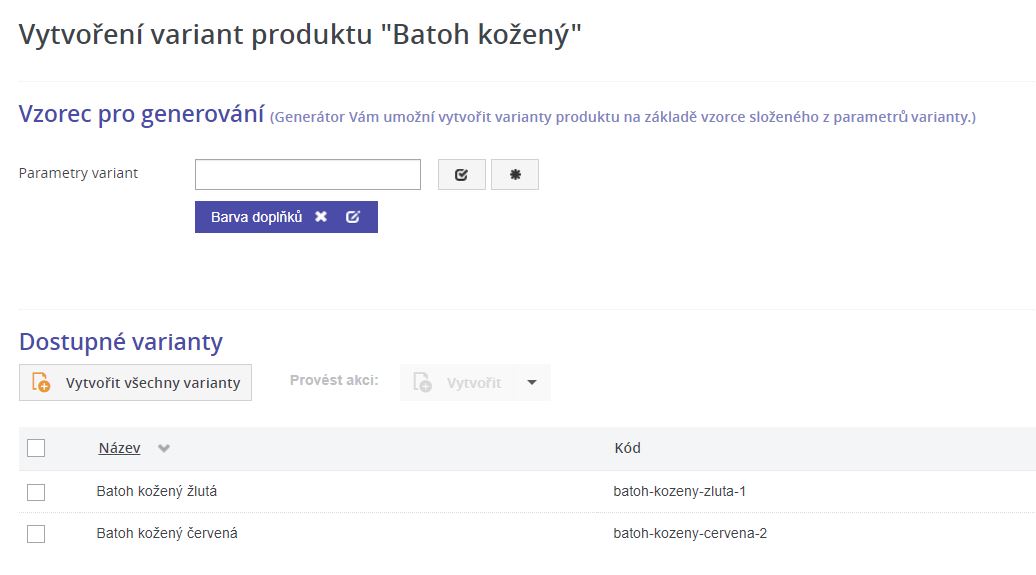The height and width of the screenshot is (575, 1036).
Task: Sort by the Název column header
Action: (120, 448)
